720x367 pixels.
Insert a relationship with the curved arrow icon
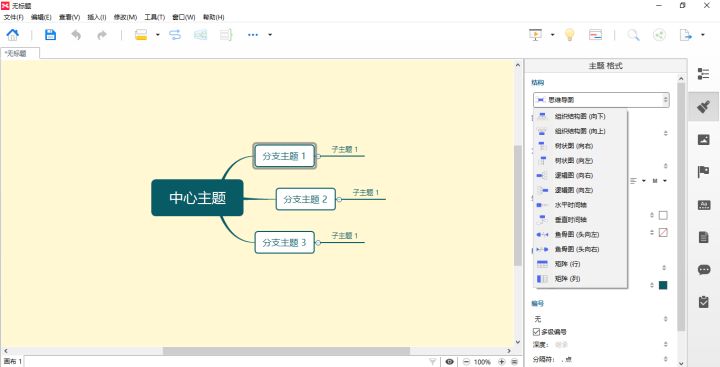[175, 35]
